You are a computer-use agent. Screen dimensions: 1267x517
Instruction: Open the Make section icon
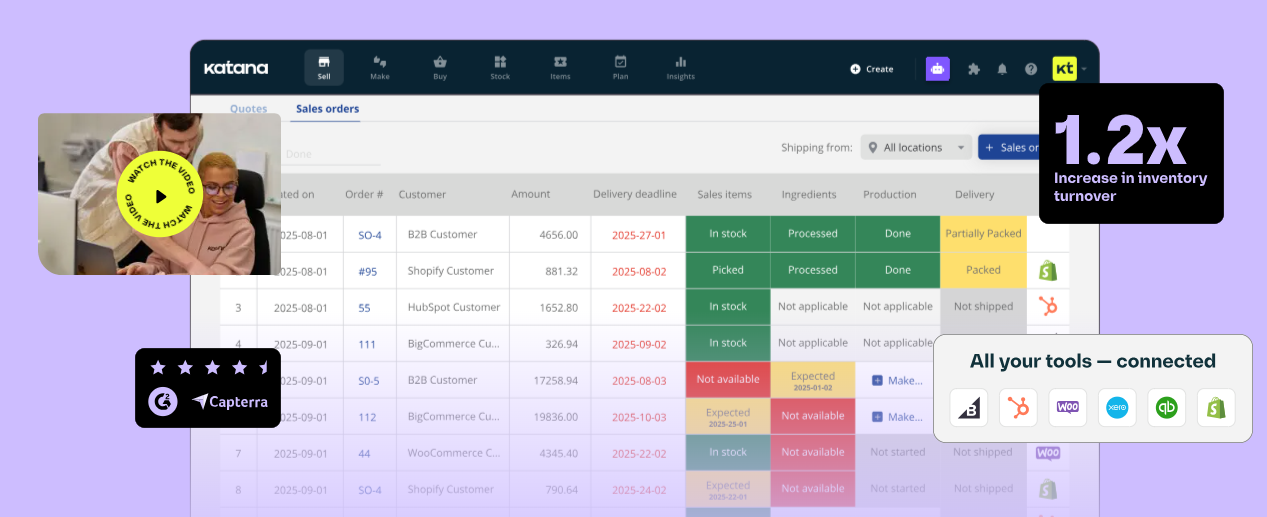pos(380,67)
